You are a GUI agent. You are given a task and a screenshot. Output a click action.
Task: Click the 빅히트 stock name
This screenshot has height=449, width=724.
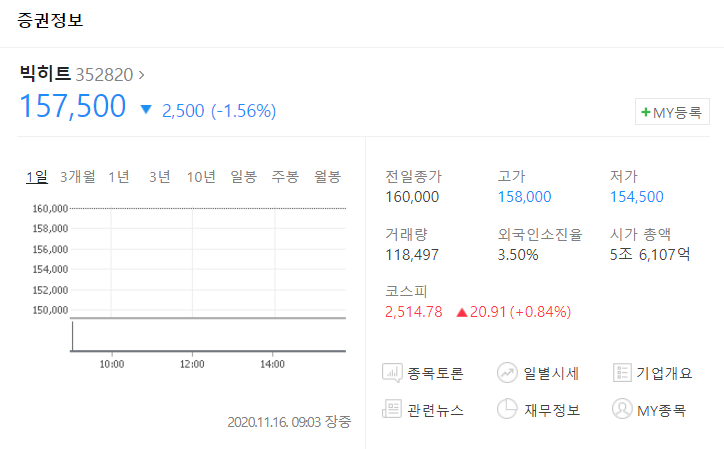point(45,73)
